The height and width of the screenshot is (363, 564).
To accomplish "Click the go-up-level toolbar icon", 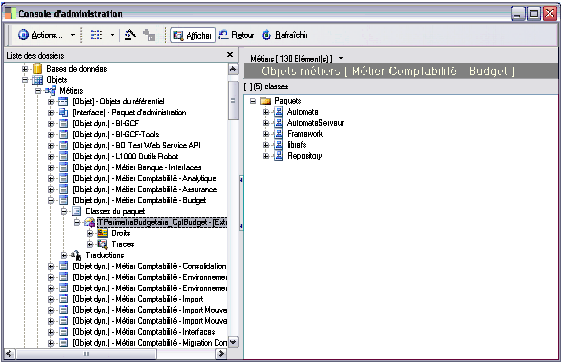I will click(130, 35).
